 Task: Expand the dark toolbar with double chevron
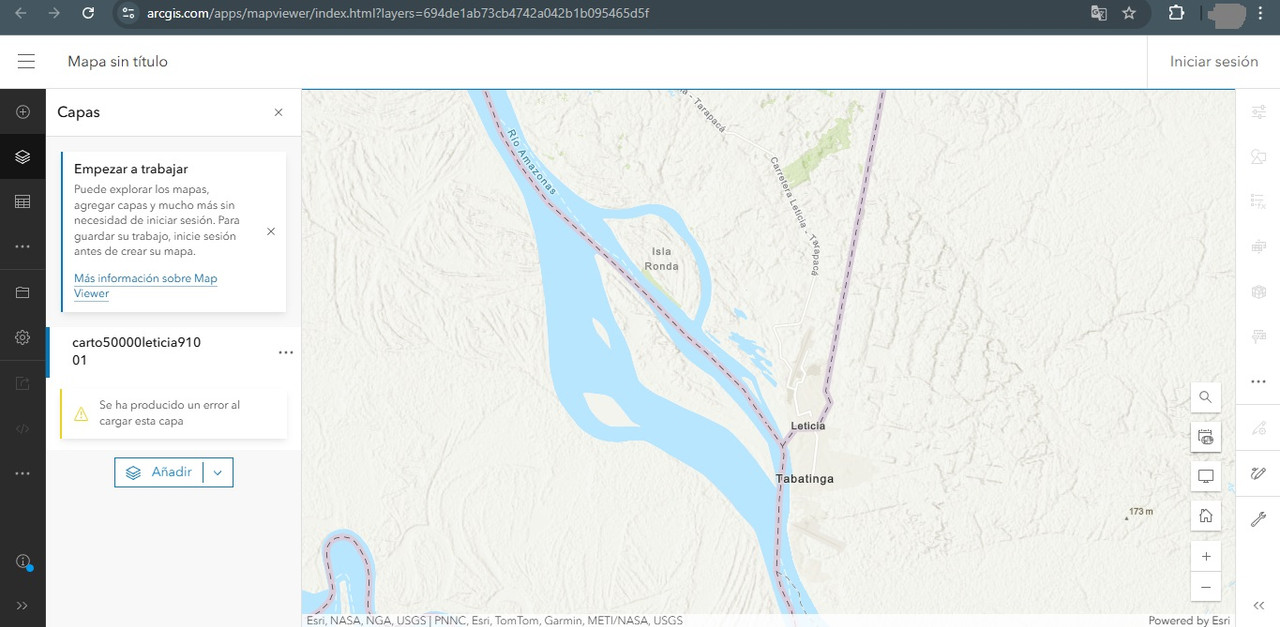point(23,605)
